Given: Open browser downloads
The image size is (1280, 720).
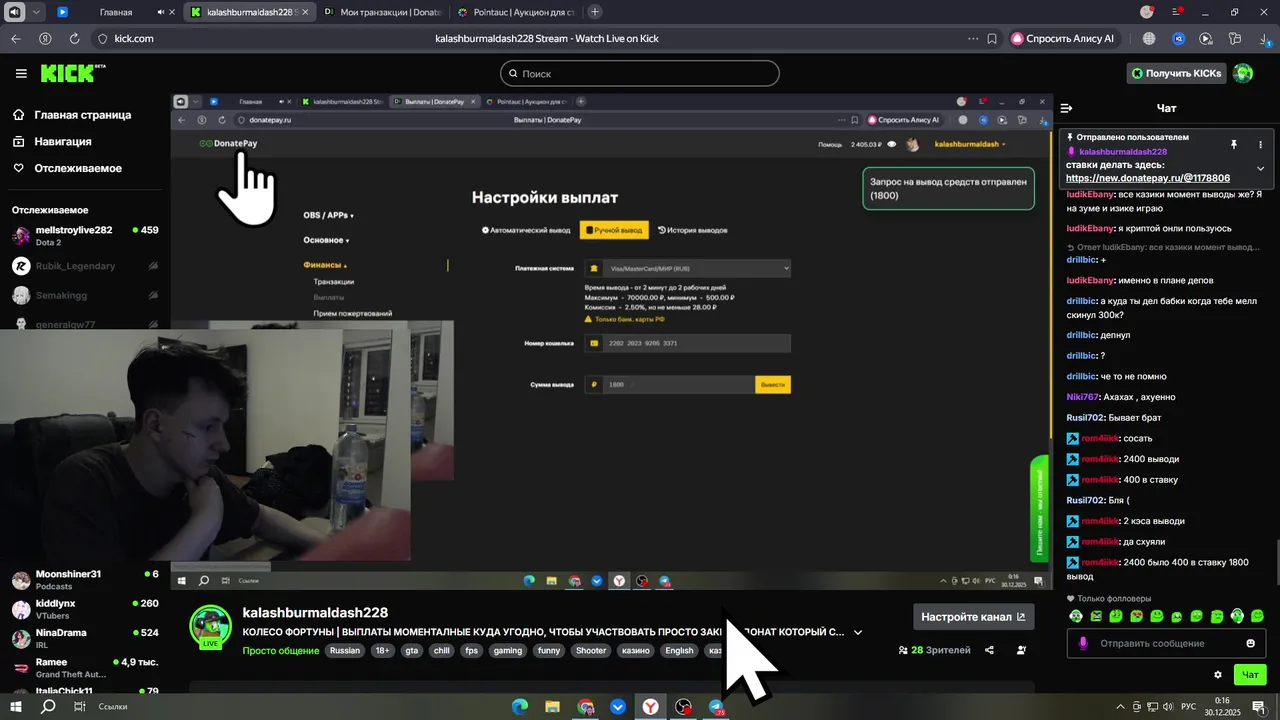Looking at the screenshot, I should click(x=1264, y=38).
